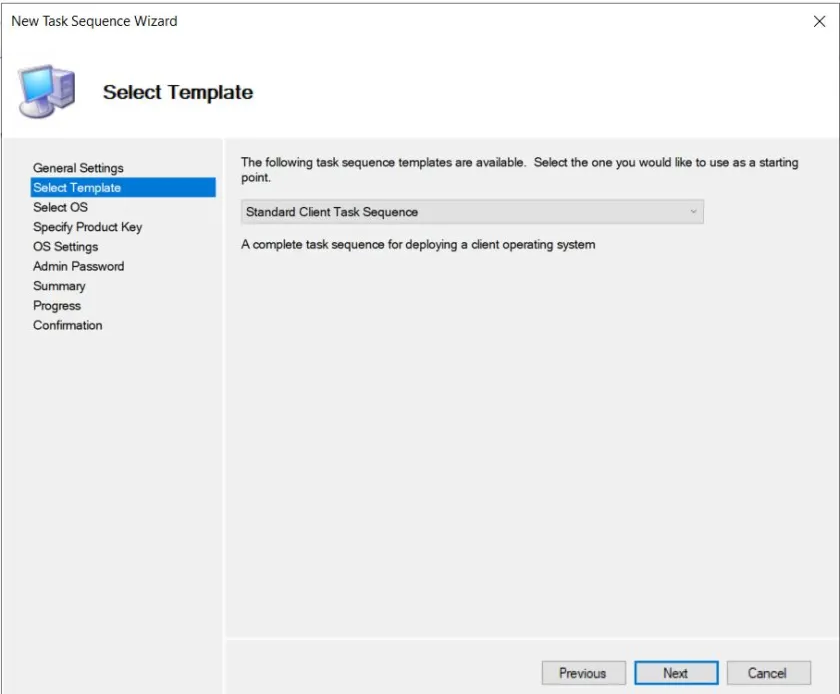Open the Specify Product Key step

[87, 227]
